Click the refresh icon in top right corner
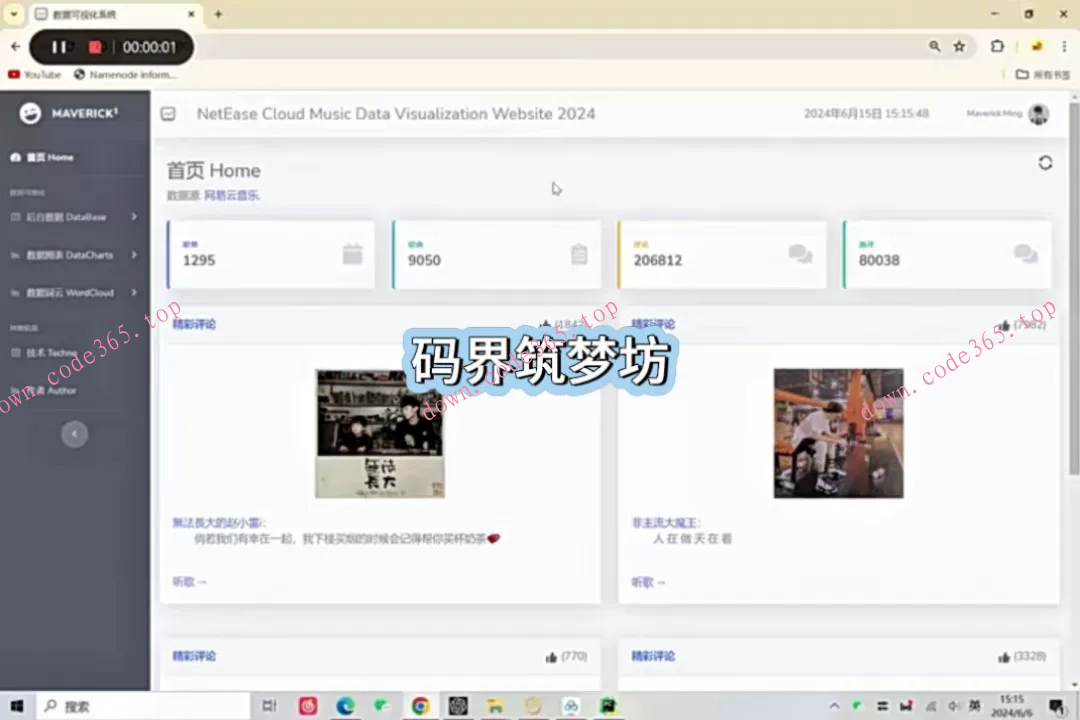This screenshot has width=1080, height=720. click(x=1045, y=163)
